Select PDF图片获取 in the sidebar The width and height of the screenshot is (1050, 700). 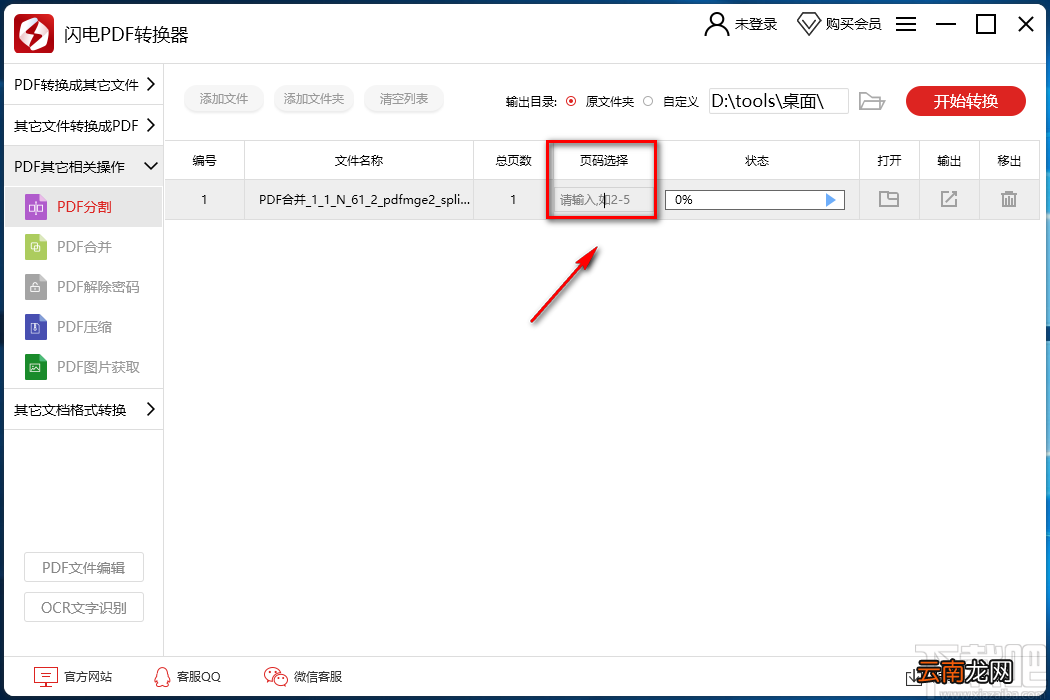click(x=84, y=367)
